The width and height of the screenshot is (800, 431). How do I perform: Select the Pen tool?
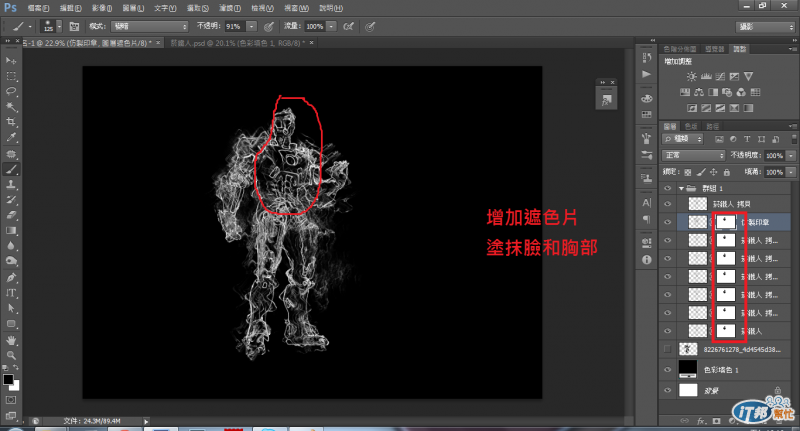pyautogui.click(x=11, y=277)
